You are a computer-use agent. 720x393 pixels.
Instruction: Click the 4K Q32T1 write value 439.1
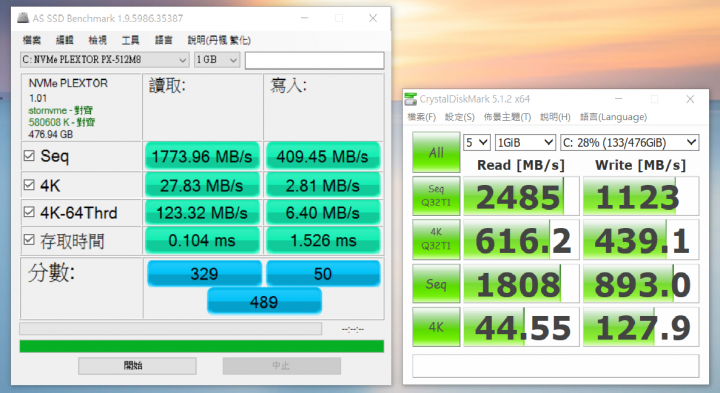tap(641, 239)
